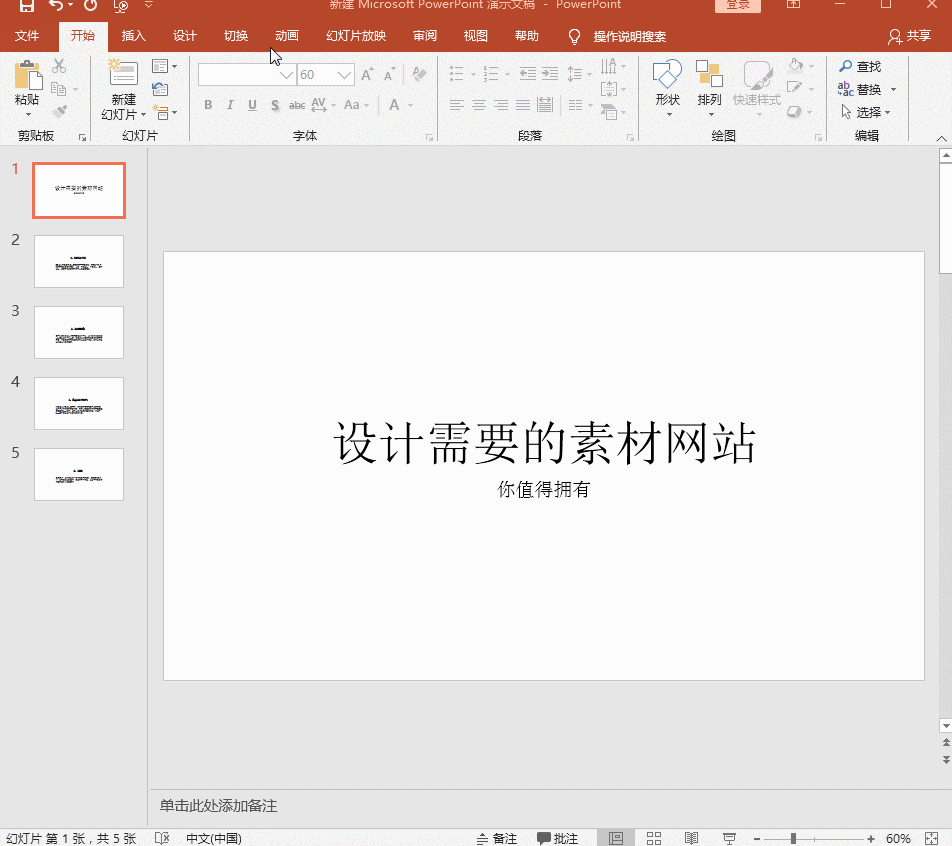952x846 pixels.
Task: Toggle Italic formatting
Action: [x=230, y=105]
